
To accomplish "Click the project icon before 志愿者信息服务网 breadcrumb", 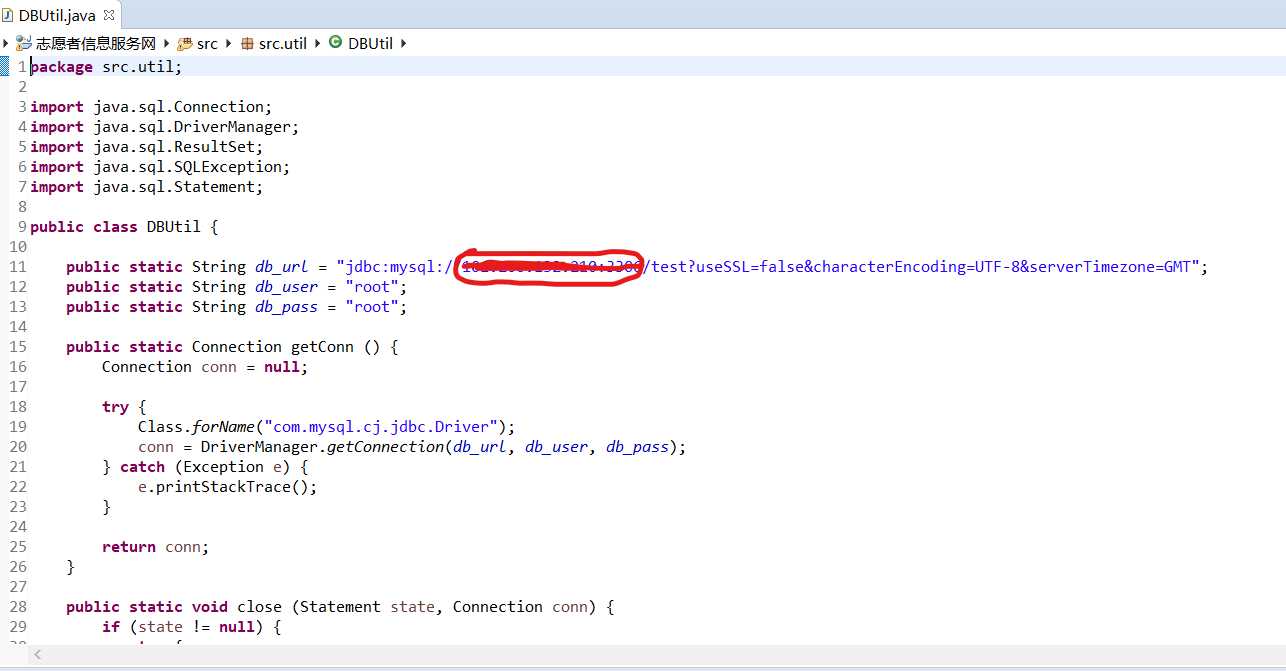I will click(24, 43).
